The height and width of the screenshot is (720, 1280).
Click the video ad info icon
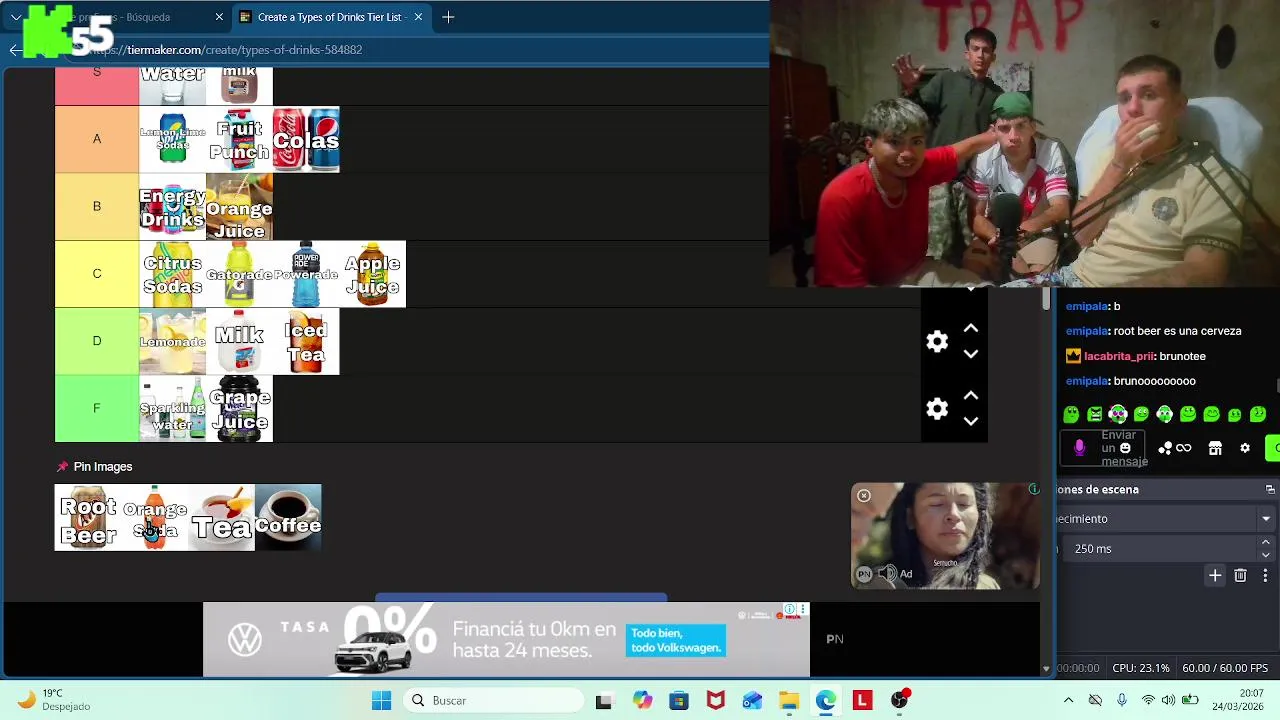coord(1034,489)
